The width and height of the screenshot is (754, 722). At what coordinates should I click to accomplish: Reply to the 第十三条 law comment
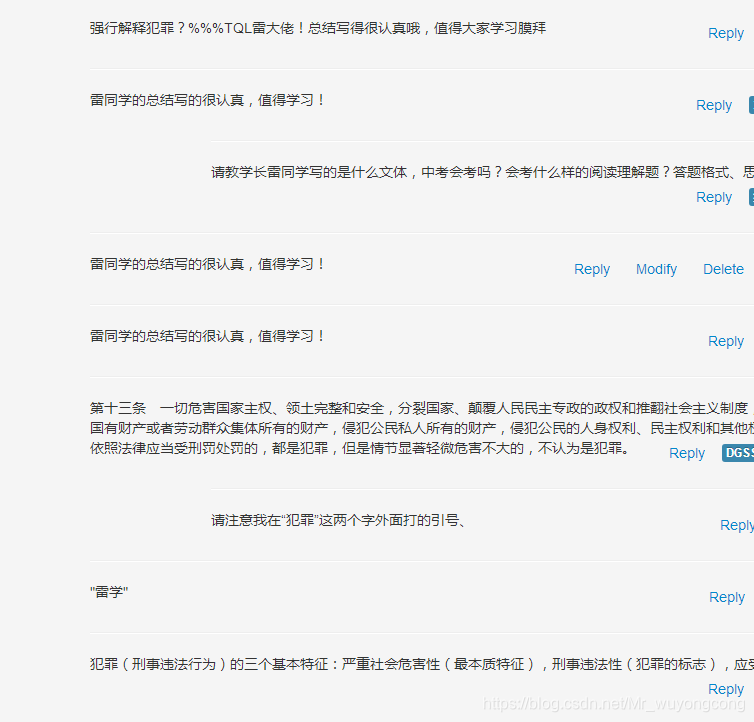coord(687,453)
